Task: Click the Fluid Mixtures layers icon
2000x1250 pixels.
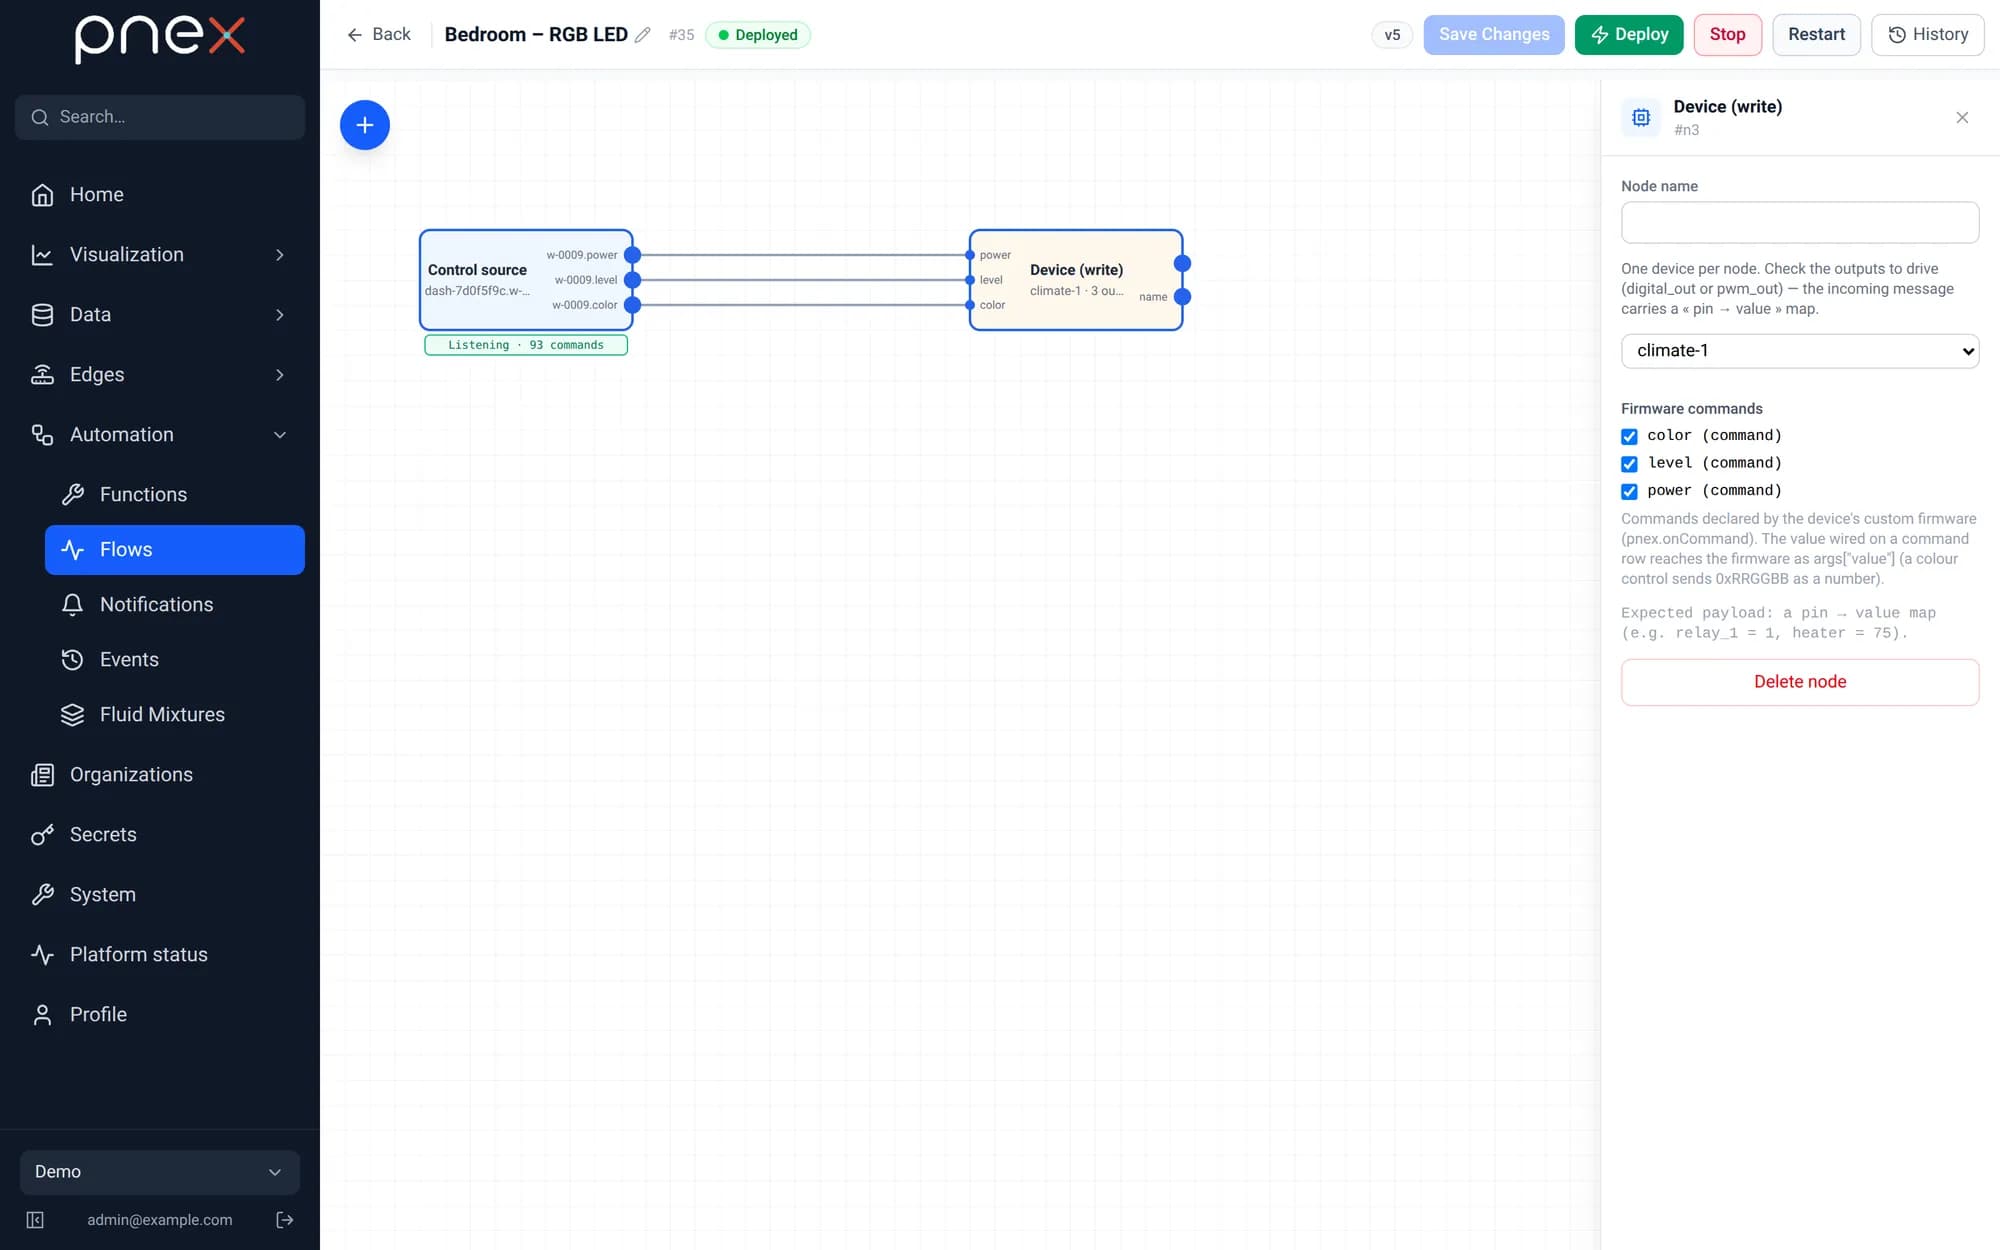Action: 72,715
